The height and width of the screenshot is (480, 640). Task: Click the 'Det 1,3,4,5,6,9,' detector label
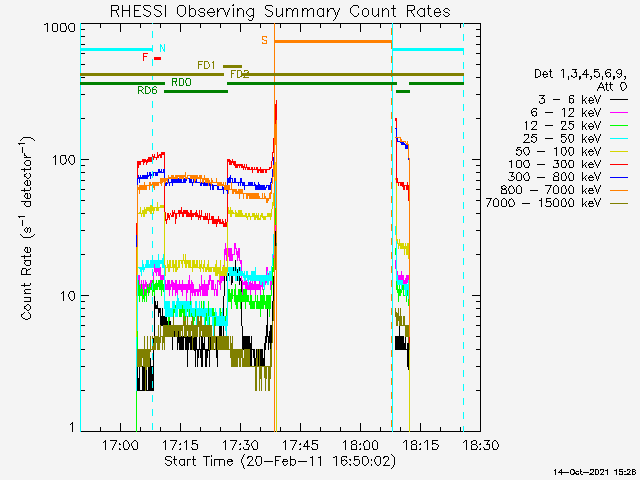point(580,74)
